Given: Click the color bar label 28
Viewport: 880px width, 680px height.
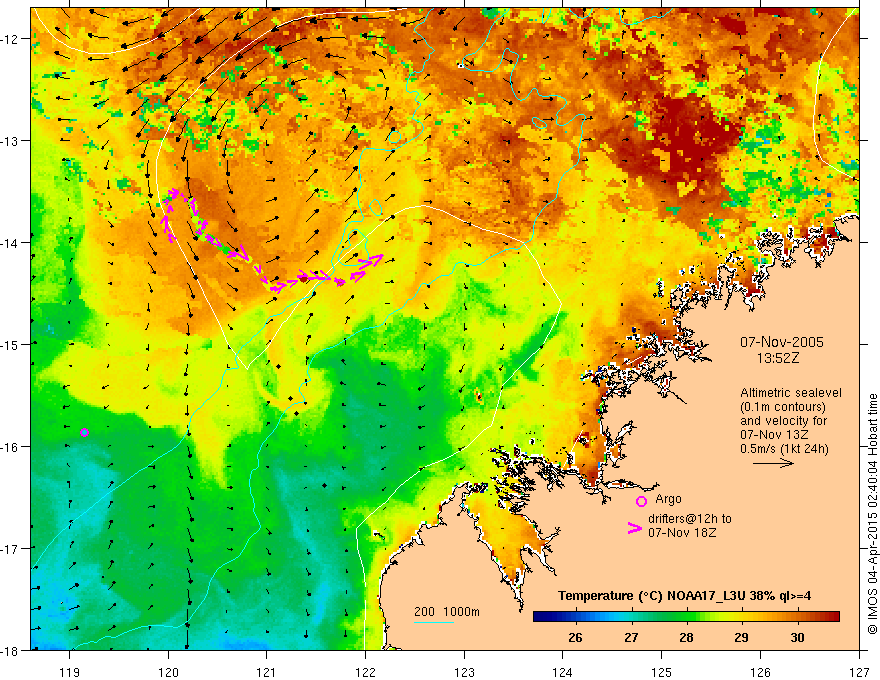Looking at the screenshot, I should (x=686, y=637).
